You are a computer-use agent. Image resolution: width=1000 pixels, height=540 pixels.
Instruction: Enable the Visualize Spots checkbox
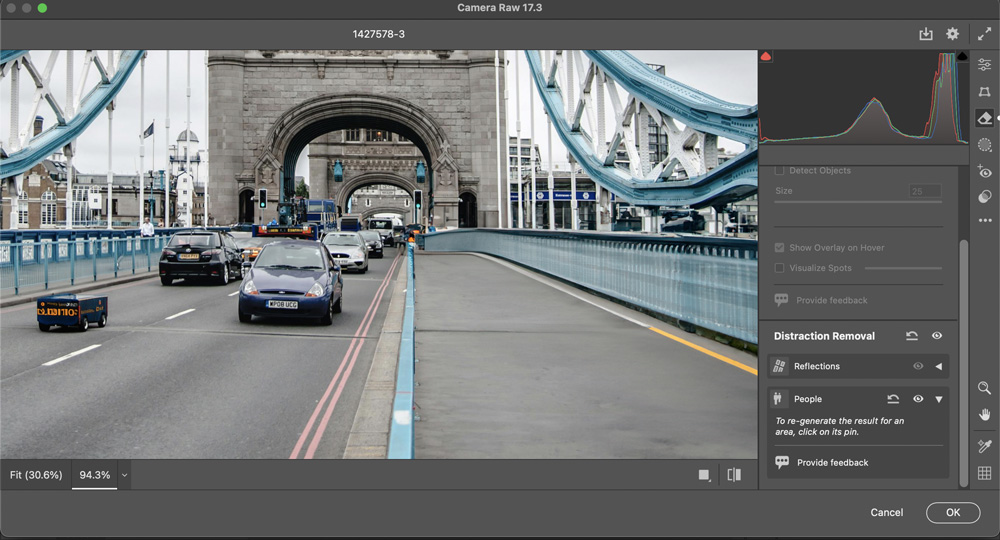click(779, 268)
